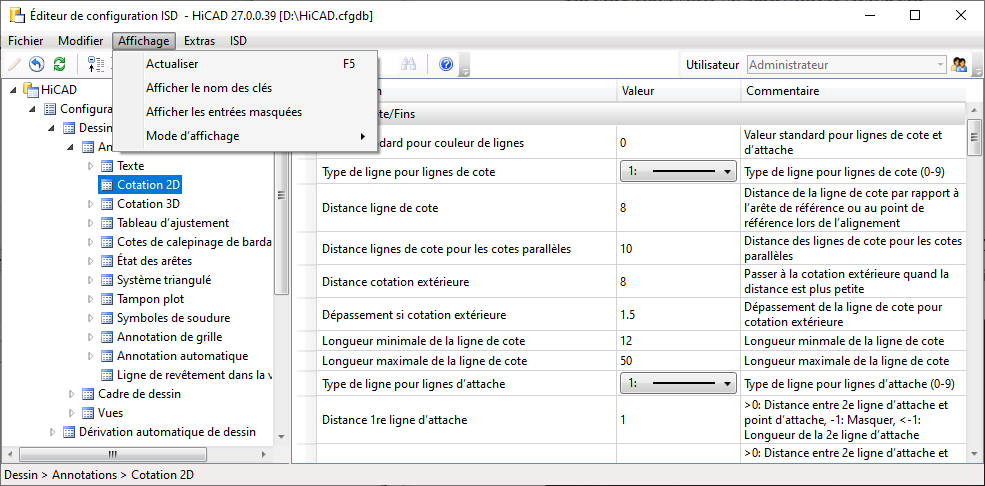Click Afficher les entrées masquées
Image resolution: width=985 pixels, height=486 pixels.
(x=223, y=112)
